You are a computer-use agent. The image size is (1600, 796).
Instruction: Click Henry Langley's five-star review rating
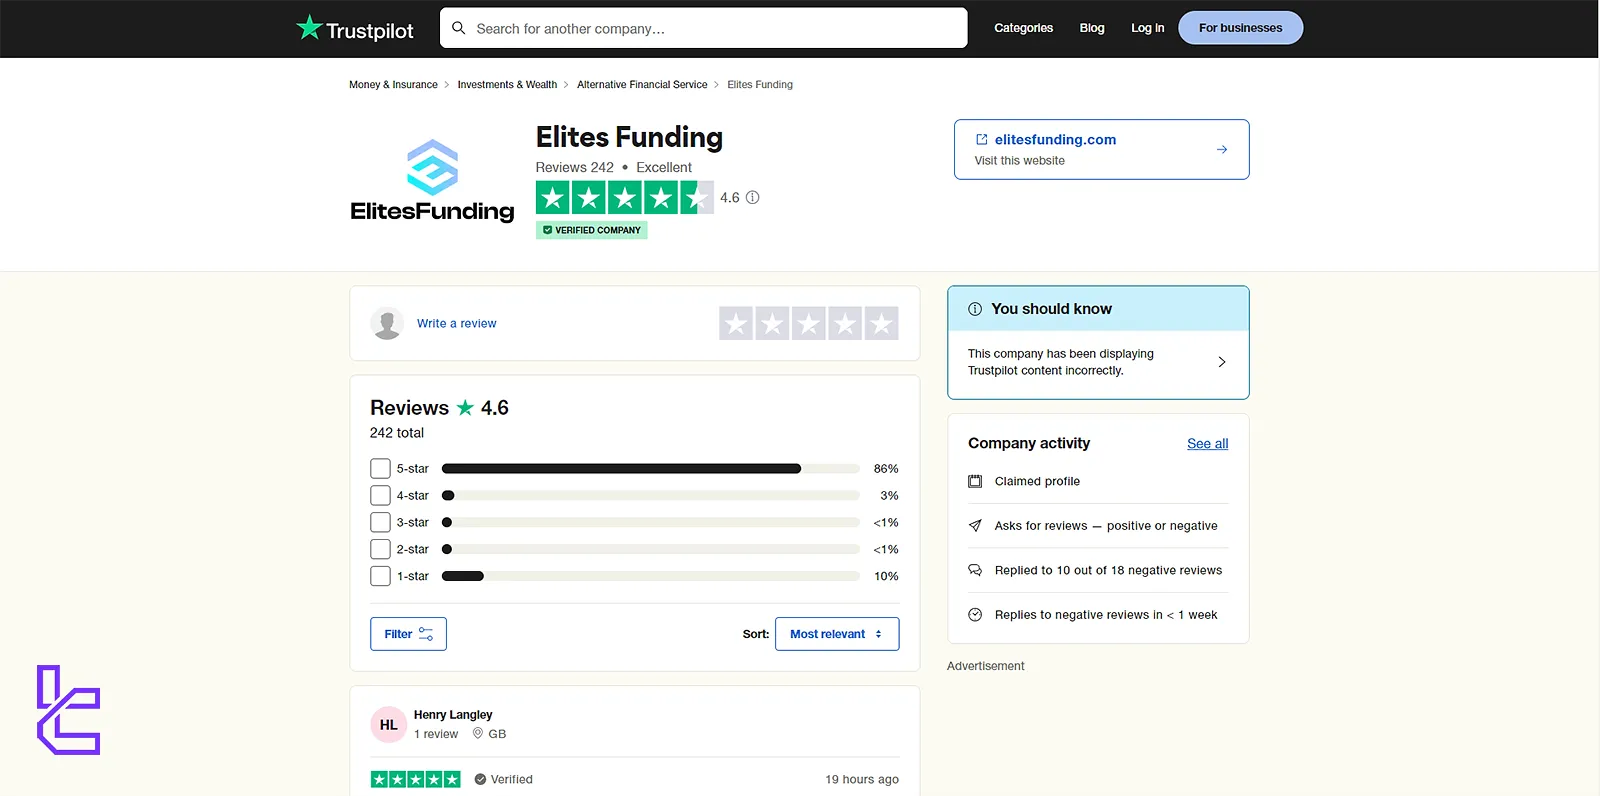[x=416, y=779]
